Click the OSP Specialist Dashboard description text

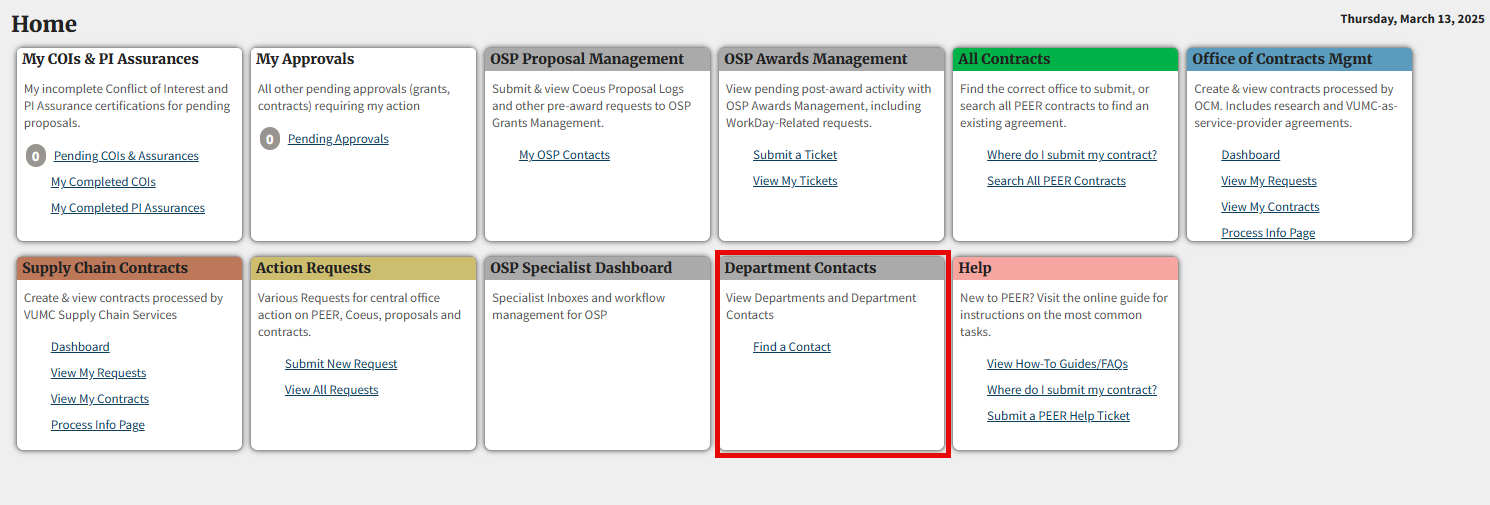[578, 306]
